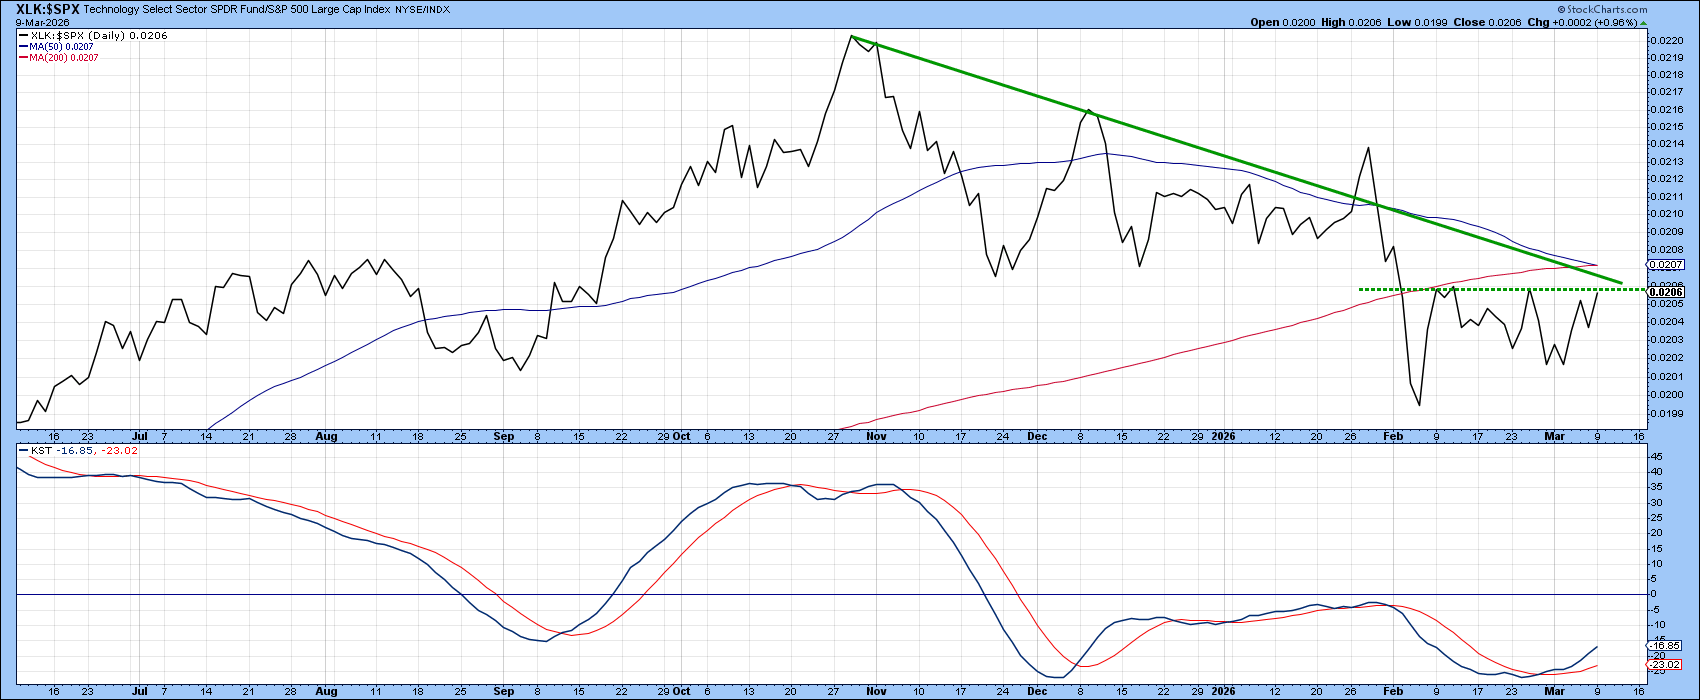Click the High 0.0206 value
This screenshot has width=1700, height=700.
pos(1350,22)
